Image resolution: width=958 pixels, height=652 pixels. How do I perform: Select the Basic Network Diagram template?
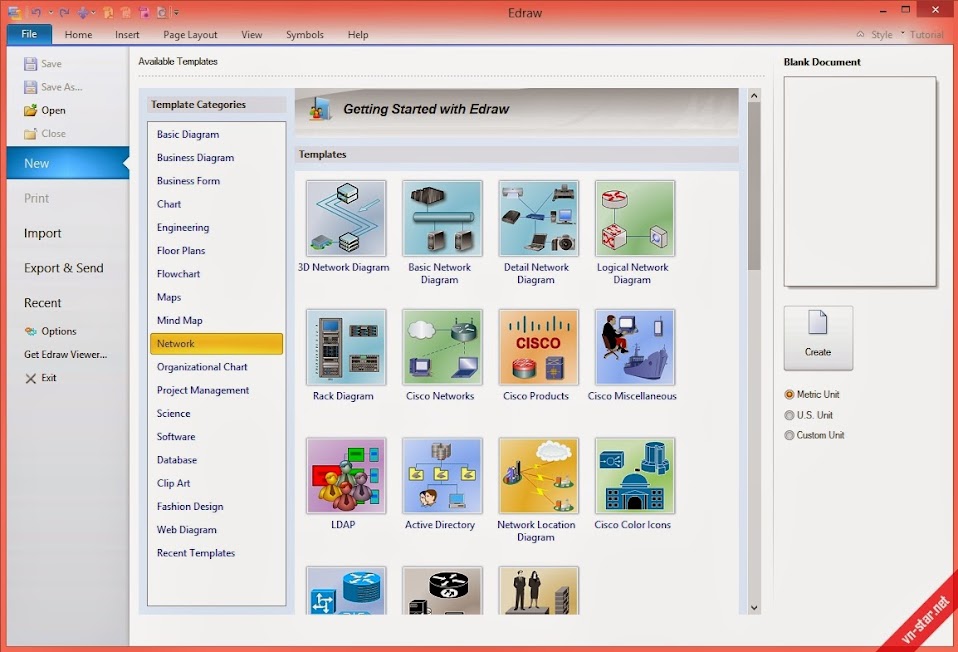pyautogui.click(x=442, y=218)
